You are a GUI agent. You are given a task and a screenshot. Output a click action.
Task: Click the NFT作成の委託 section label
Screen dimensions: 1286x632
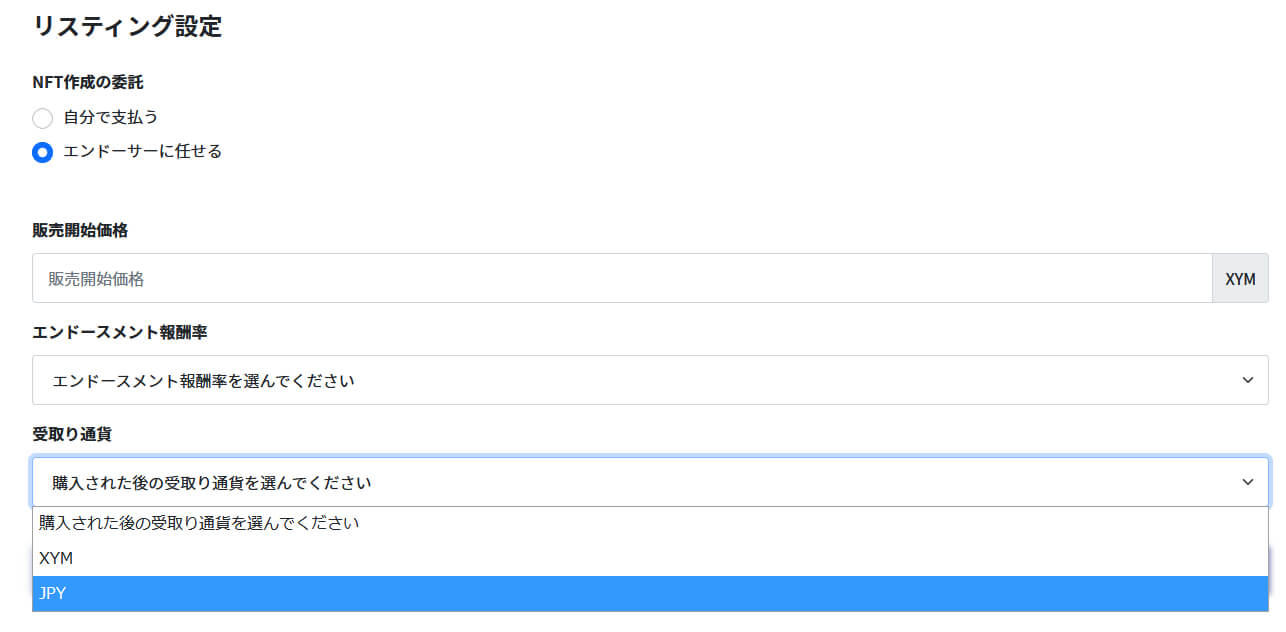pyautogui.click(x=88, y=83)
